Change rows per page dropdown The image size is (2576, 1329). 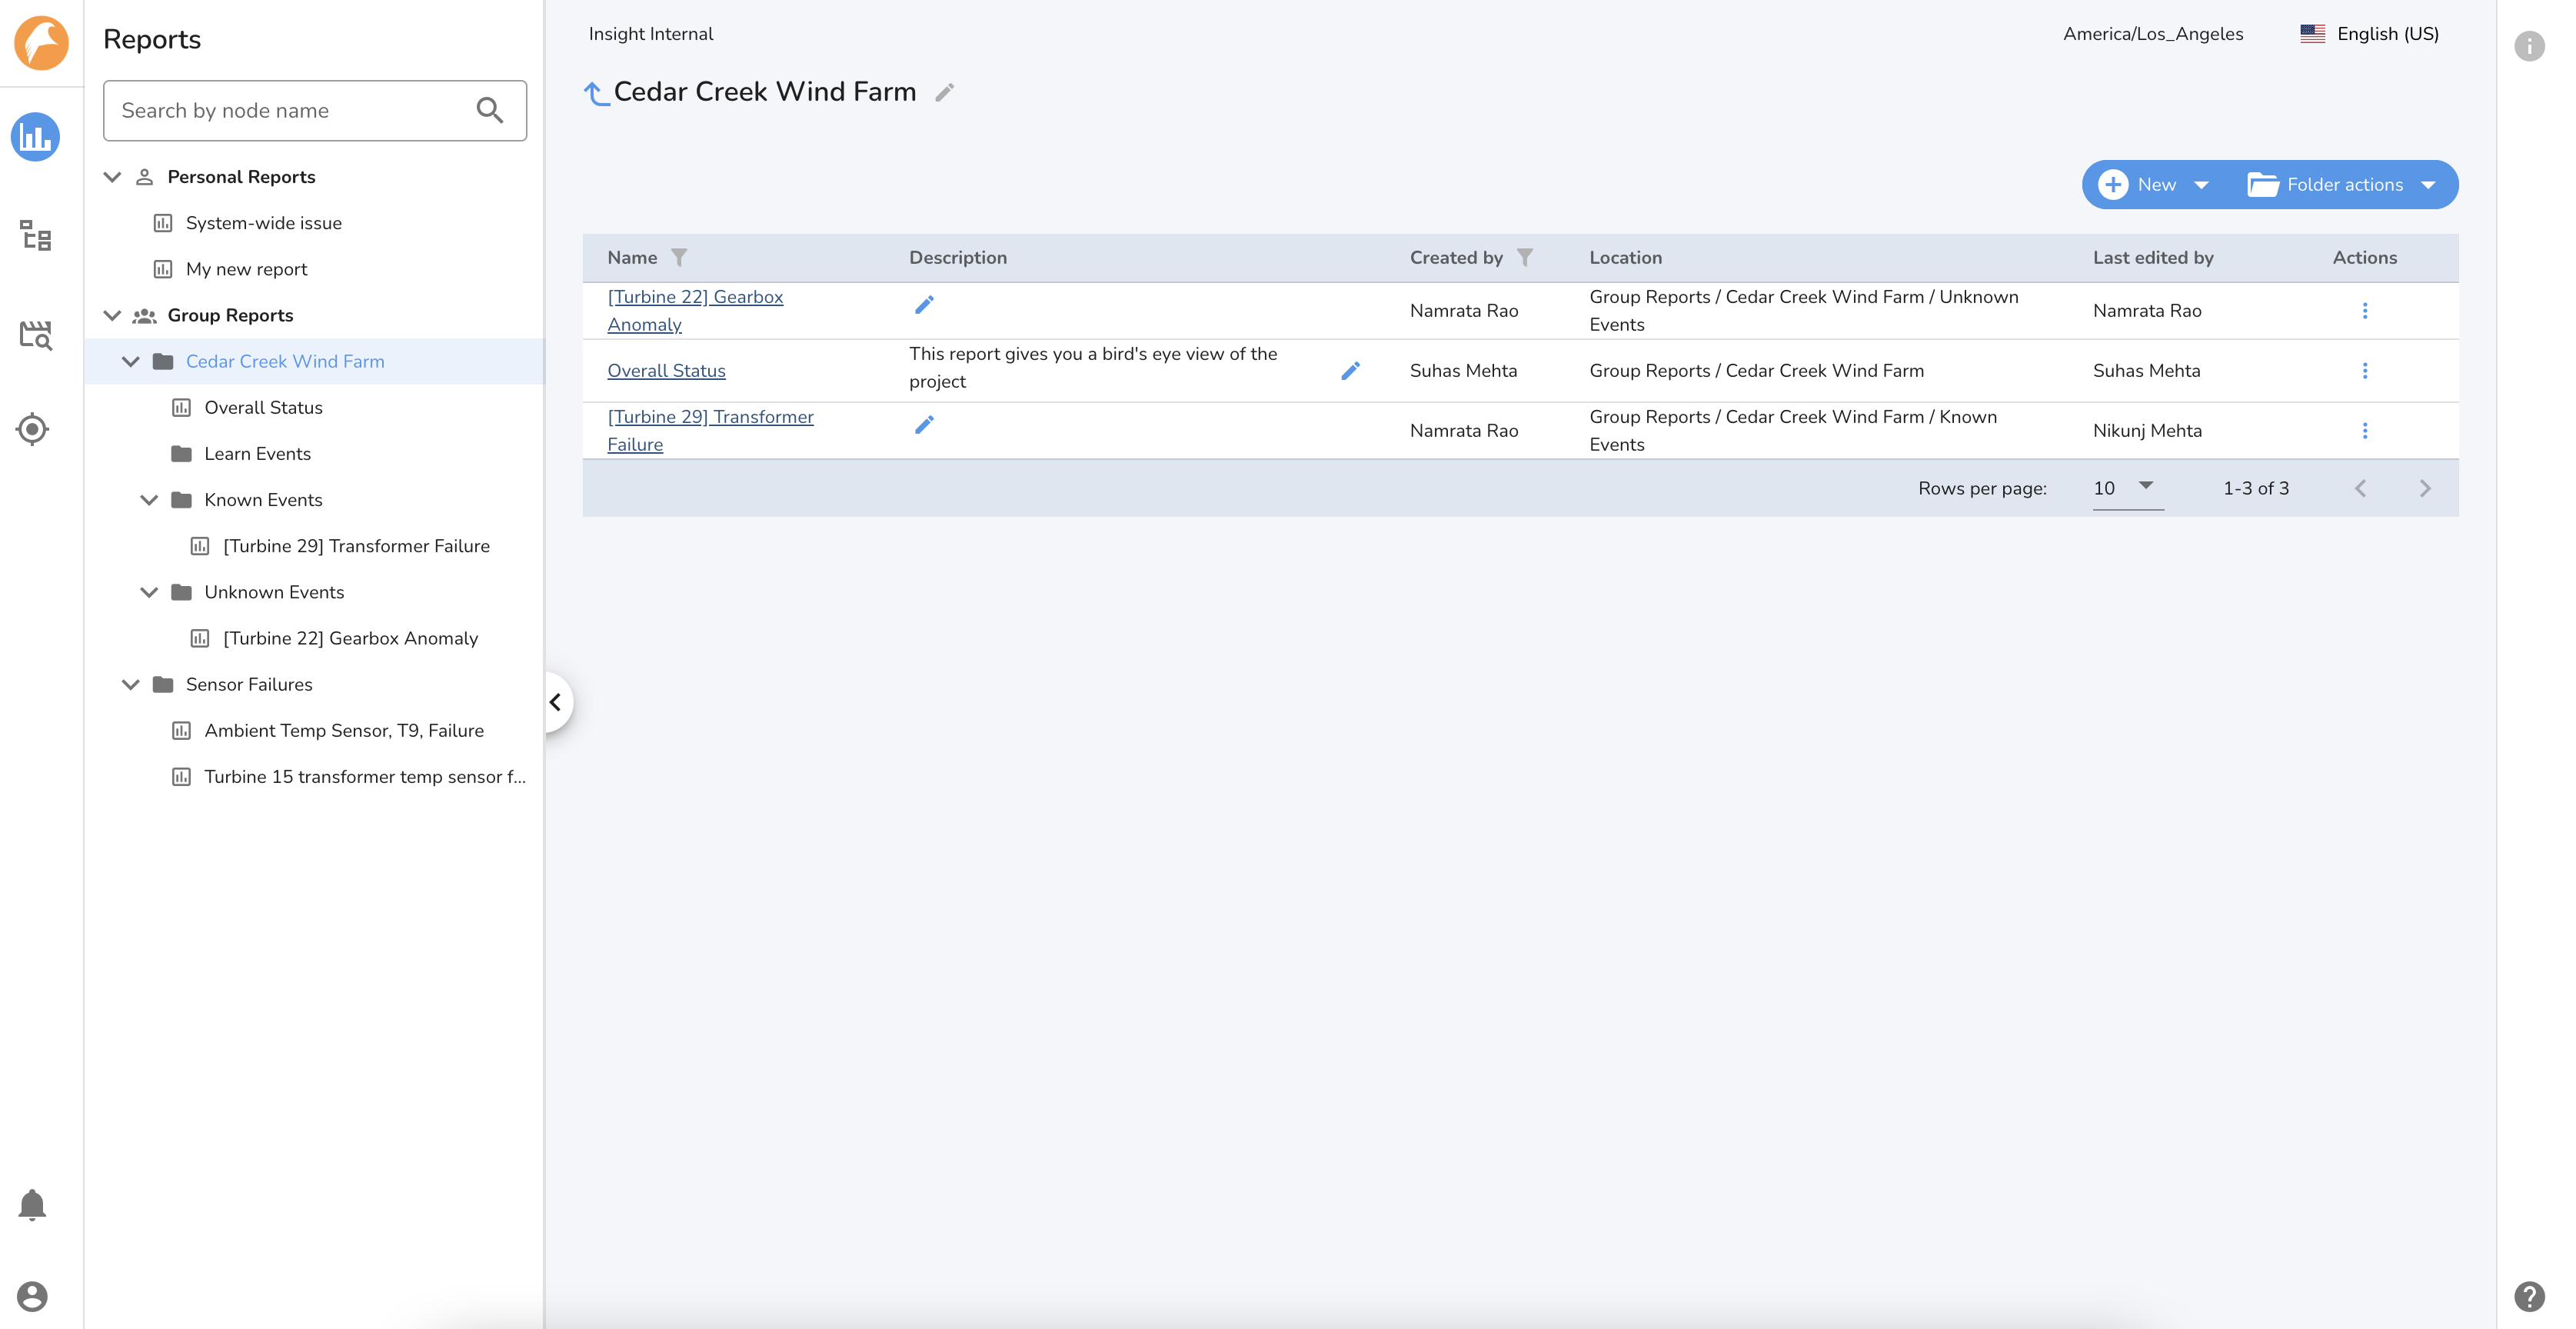2127,488
